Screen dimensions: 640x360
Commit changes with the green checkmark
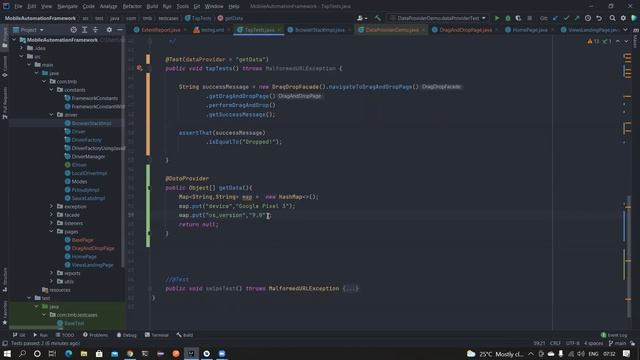[566, 18]
